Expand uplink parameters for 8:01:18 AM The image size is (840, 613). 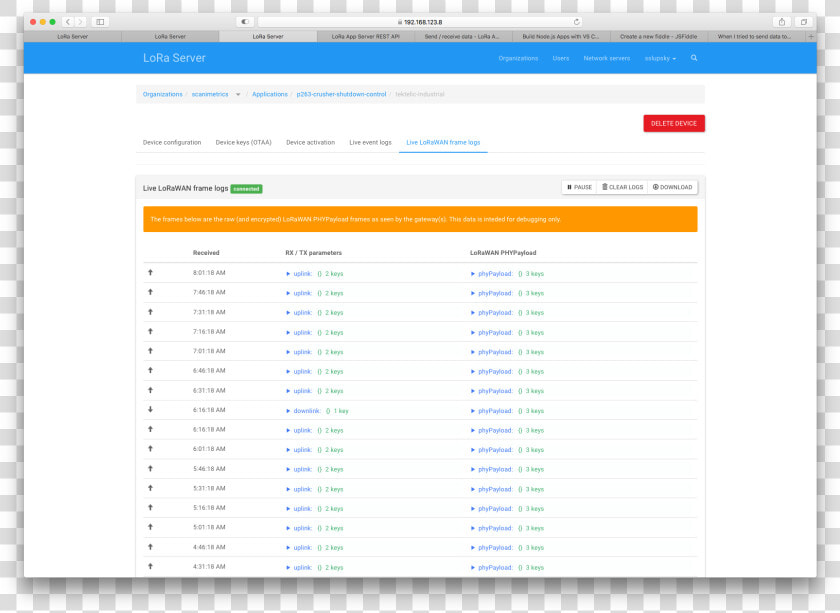[x=288, y=274]
